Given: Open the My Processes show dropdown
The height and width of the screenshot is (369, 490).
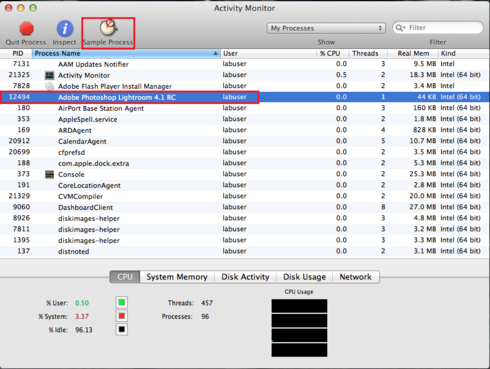Looking at the screenshot, I should pyautogui.click(x=326, y=28).
